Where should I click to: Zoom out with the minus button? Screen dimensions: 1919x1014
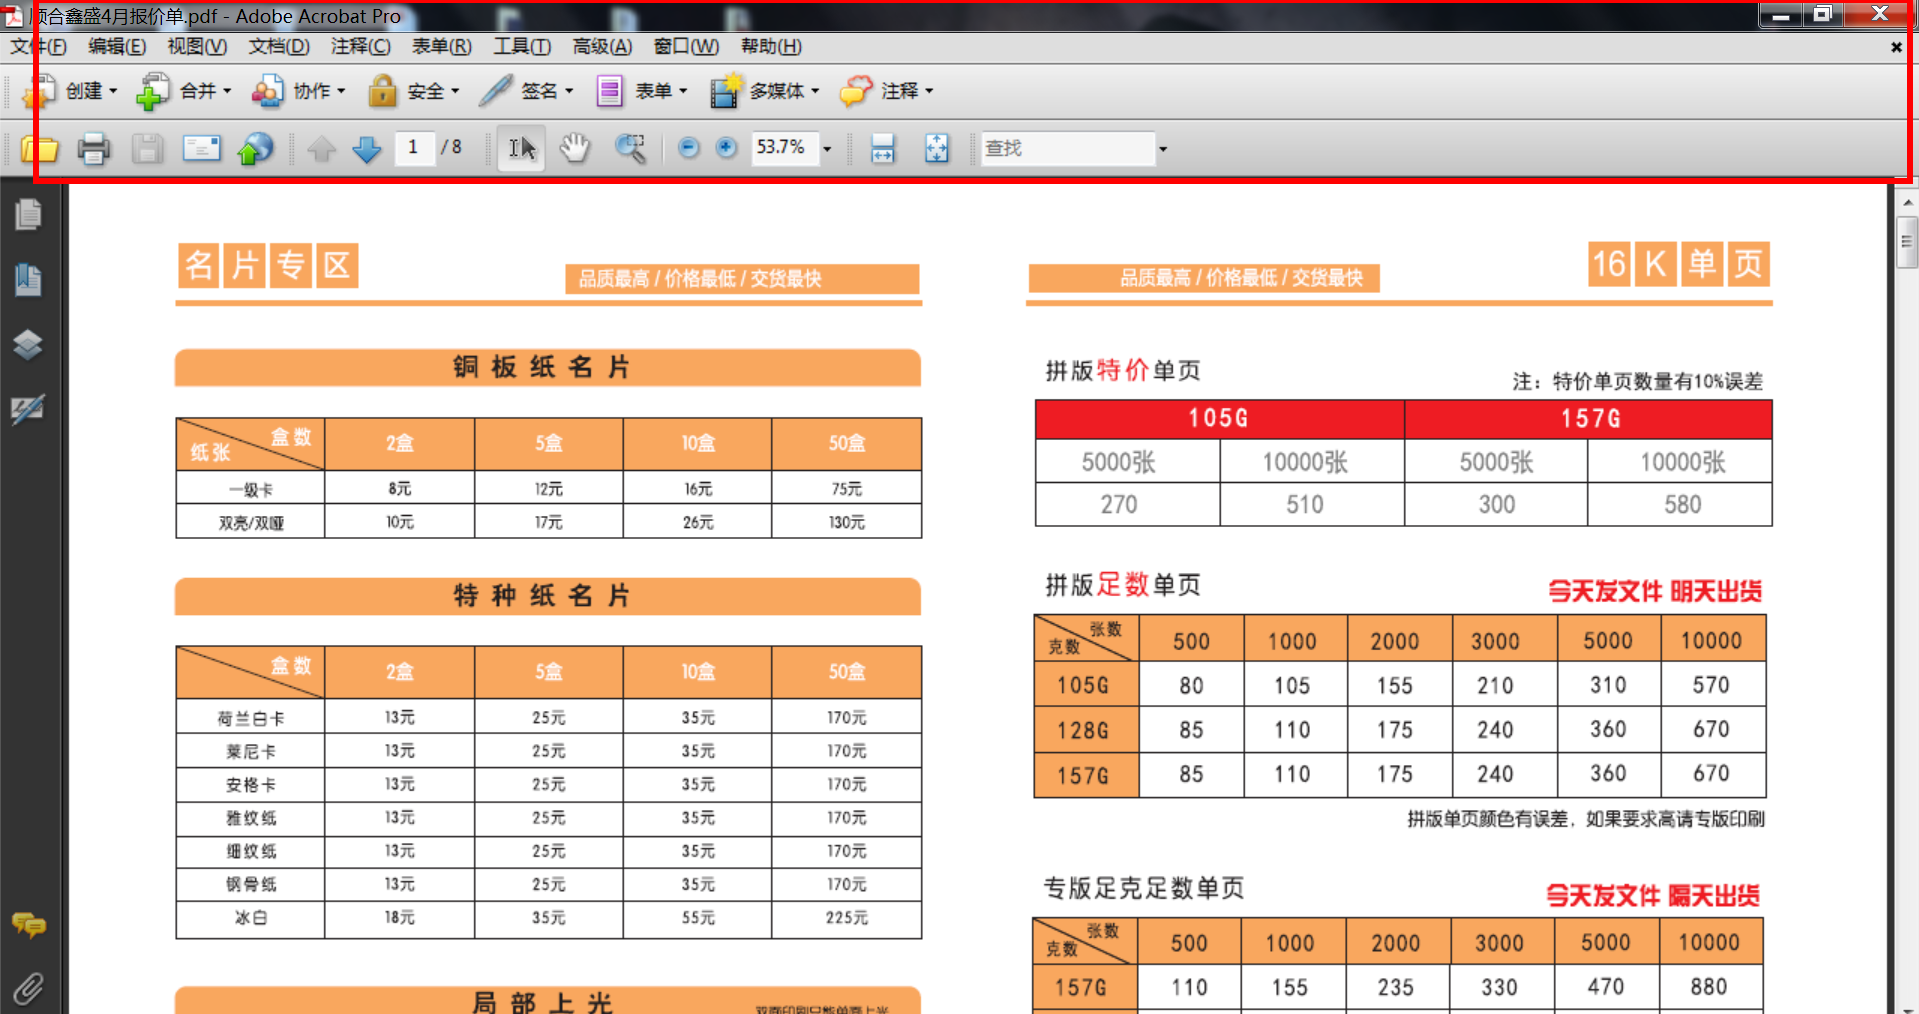[x=688, y=148]
